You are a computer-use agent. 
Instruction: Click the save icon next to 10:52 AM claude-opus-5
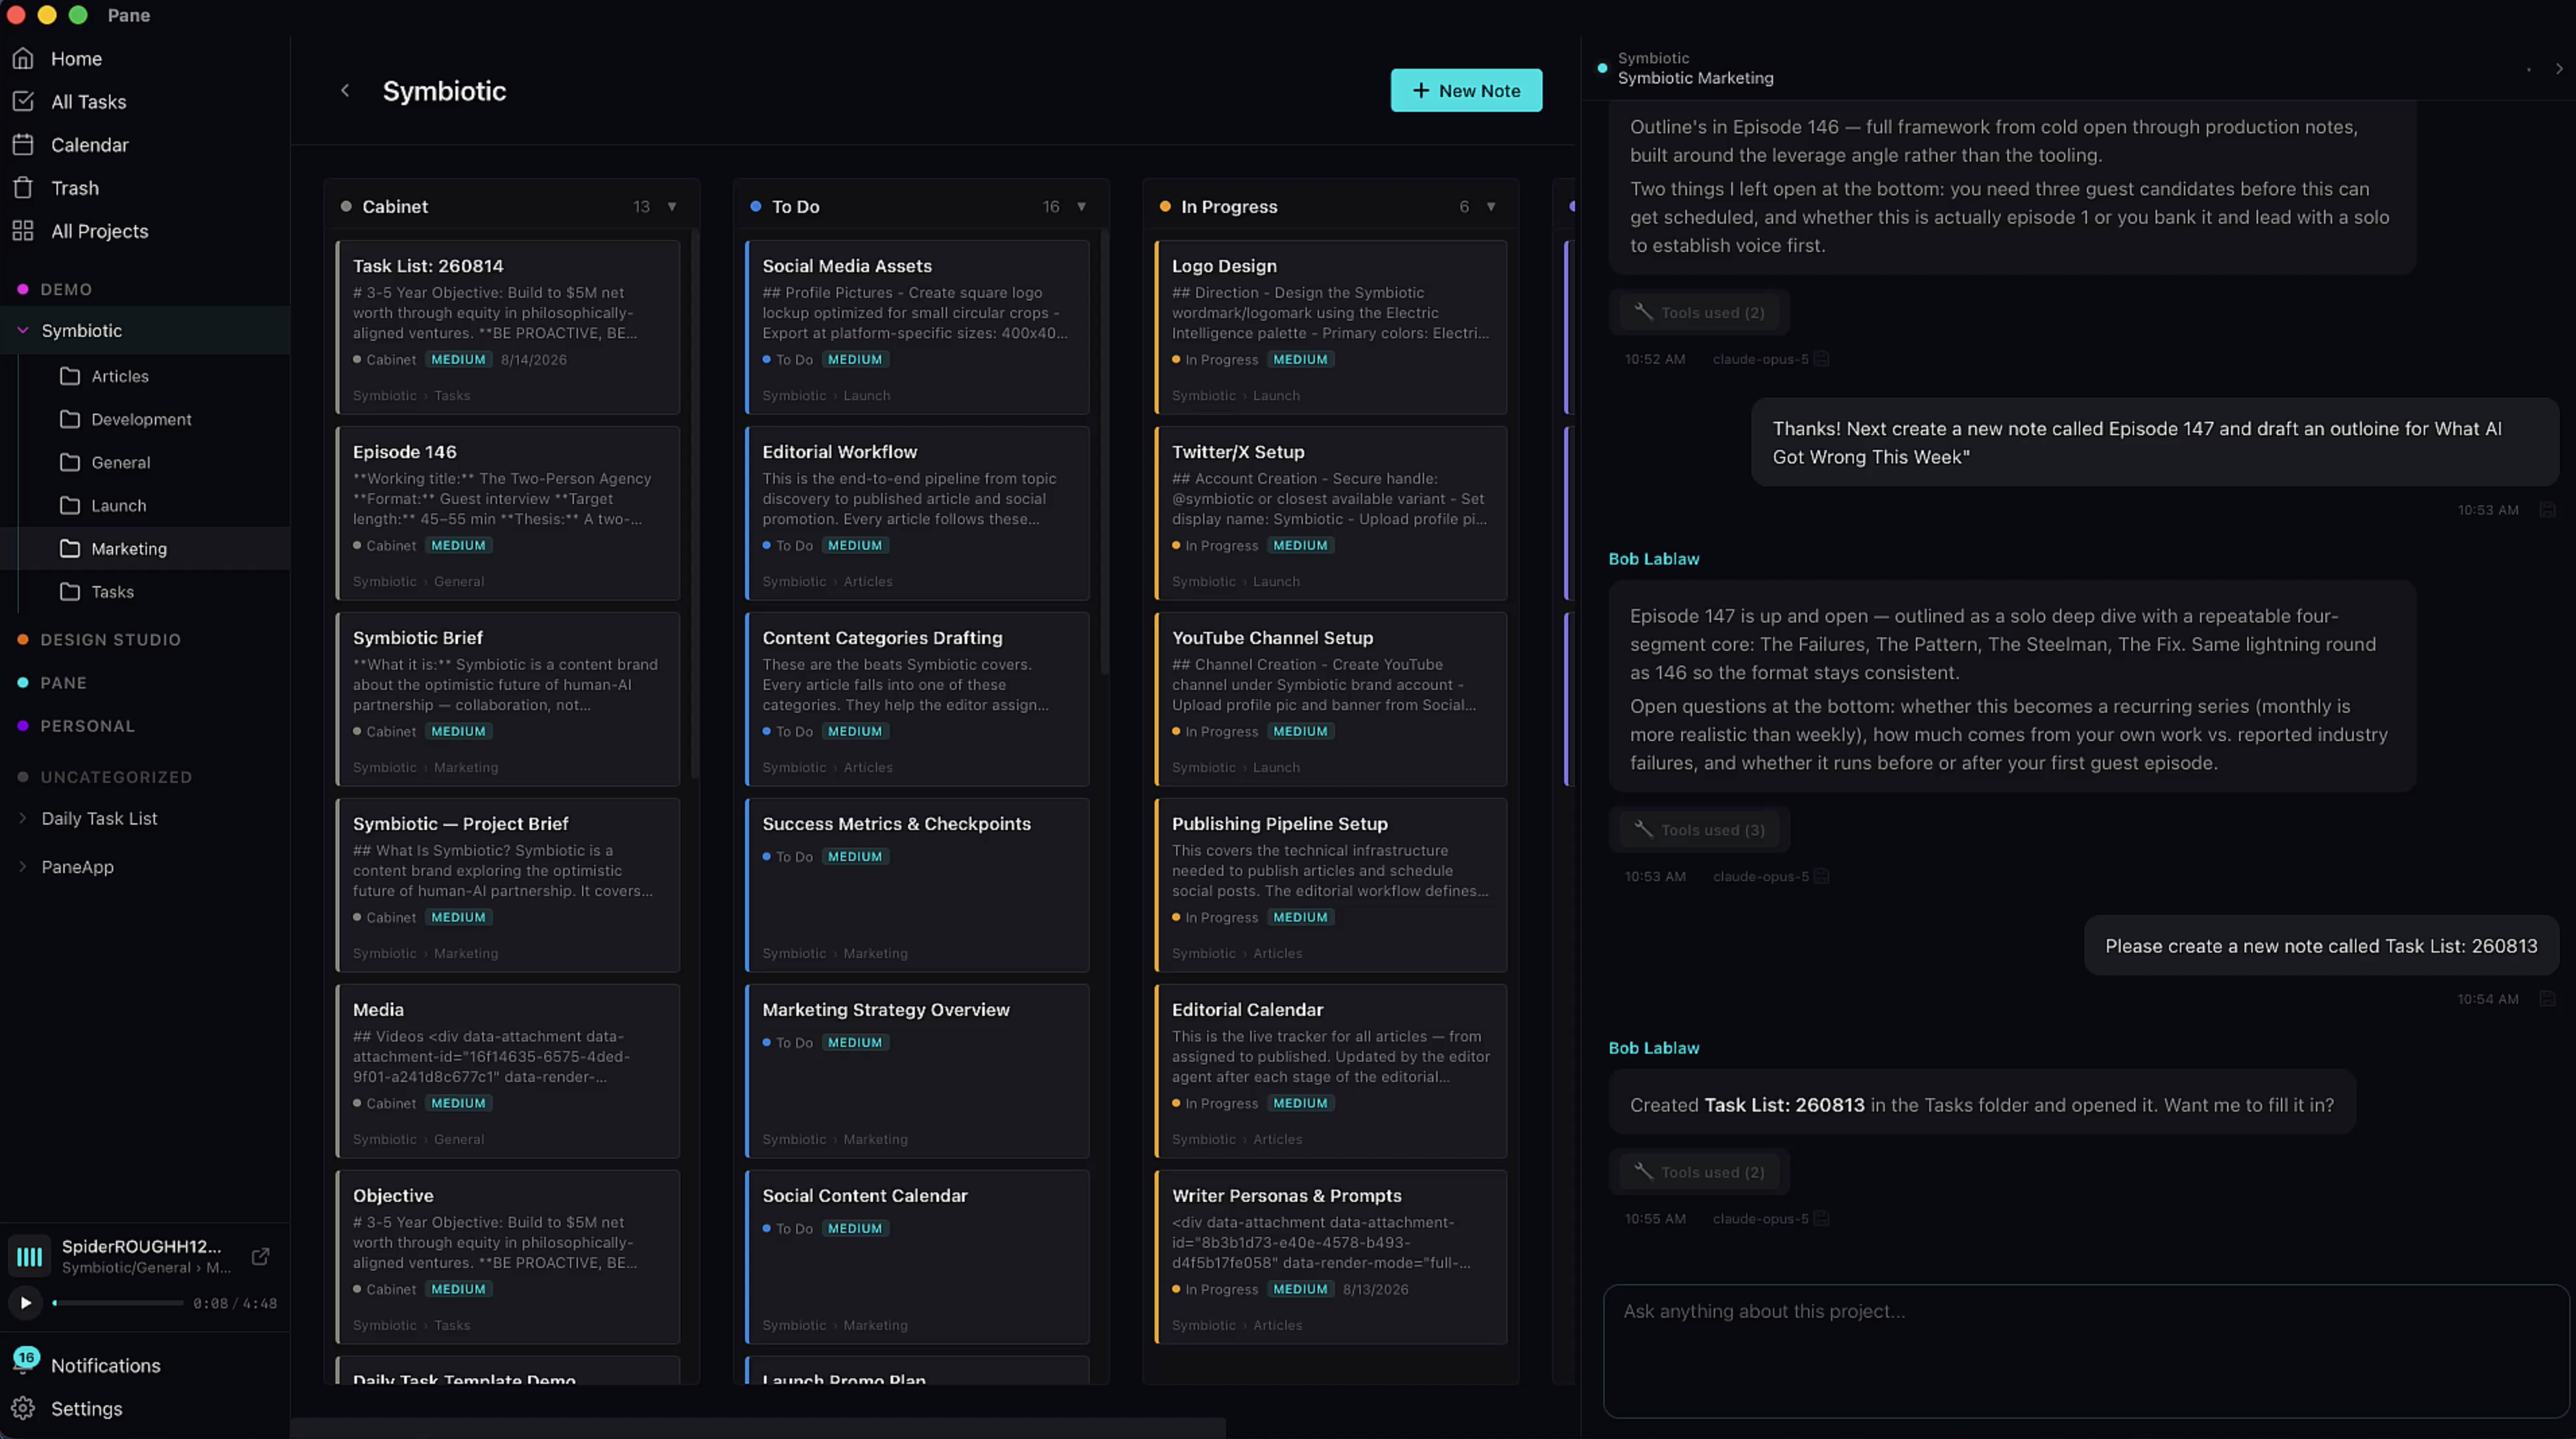(1821, 359)
